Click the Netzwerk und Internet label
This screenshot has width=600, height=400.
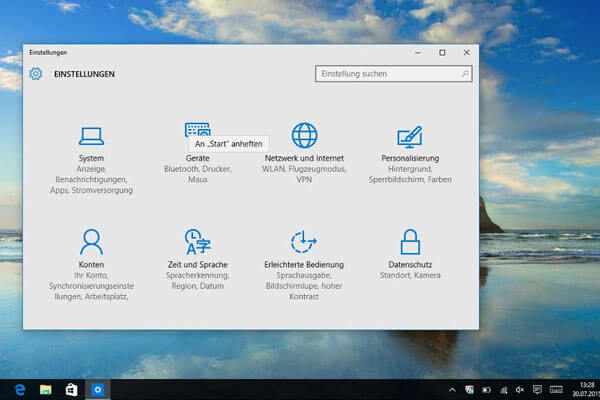[304, 158]
